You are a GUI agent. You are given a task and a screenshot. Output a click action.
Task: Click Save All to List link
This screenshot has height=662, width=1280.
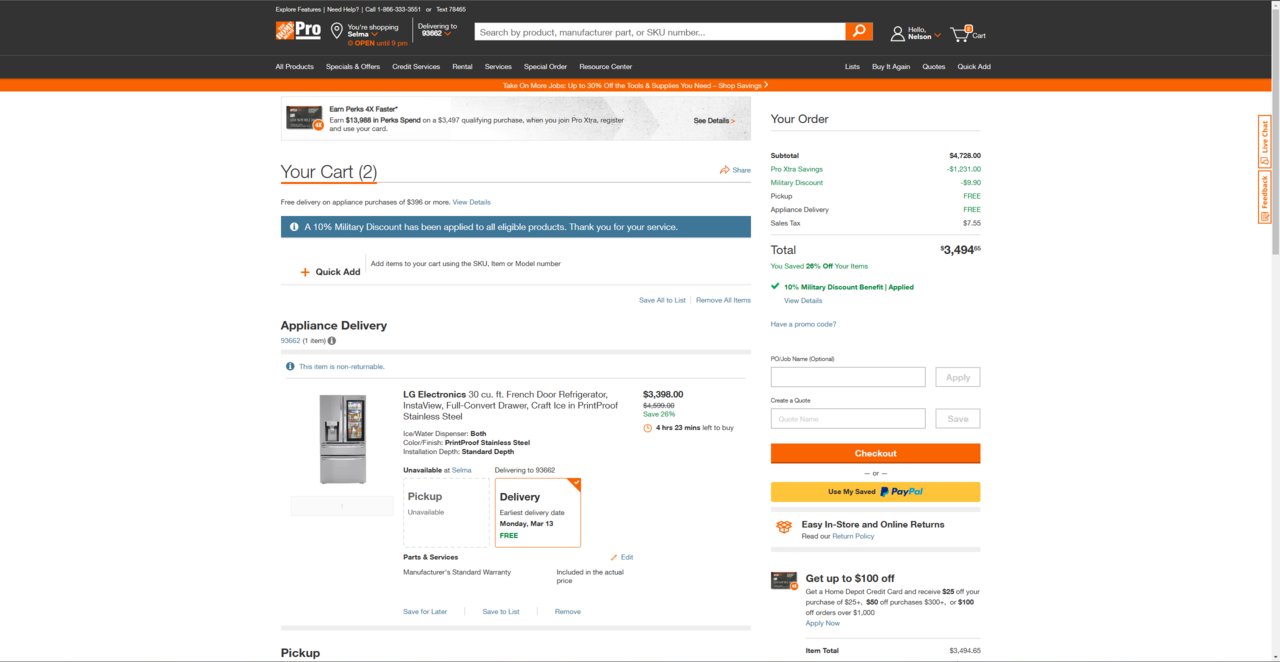tap(662, 300)
